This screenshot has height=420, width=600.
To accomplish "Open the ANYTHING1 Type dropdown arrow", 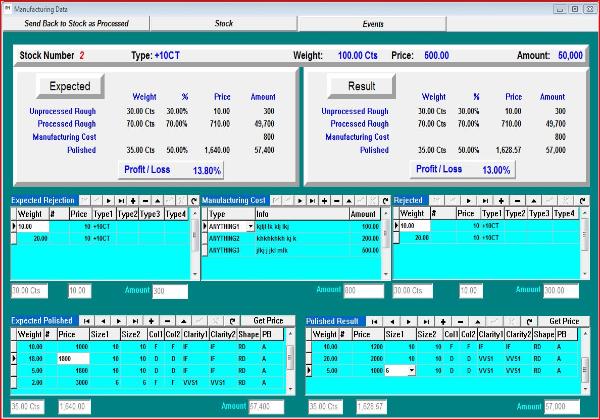I will [250, 227].
